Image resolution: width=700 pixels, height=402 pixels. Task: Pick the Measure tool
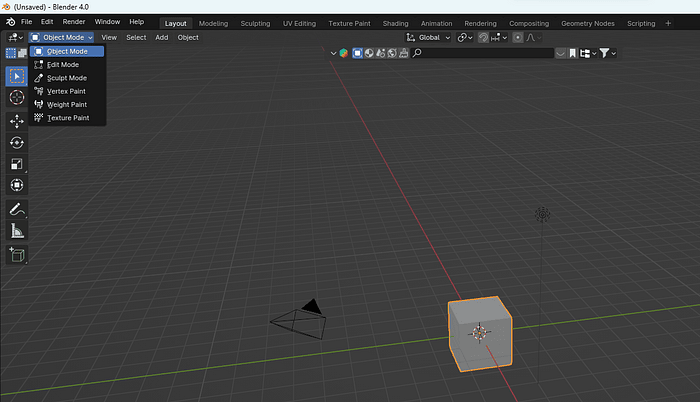[16, 231]
